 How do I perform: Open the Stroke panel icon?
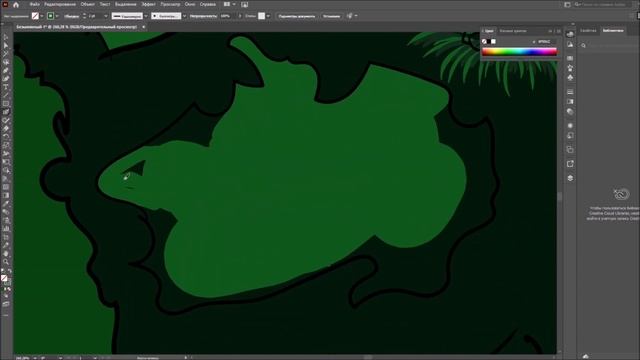[570, 92]
